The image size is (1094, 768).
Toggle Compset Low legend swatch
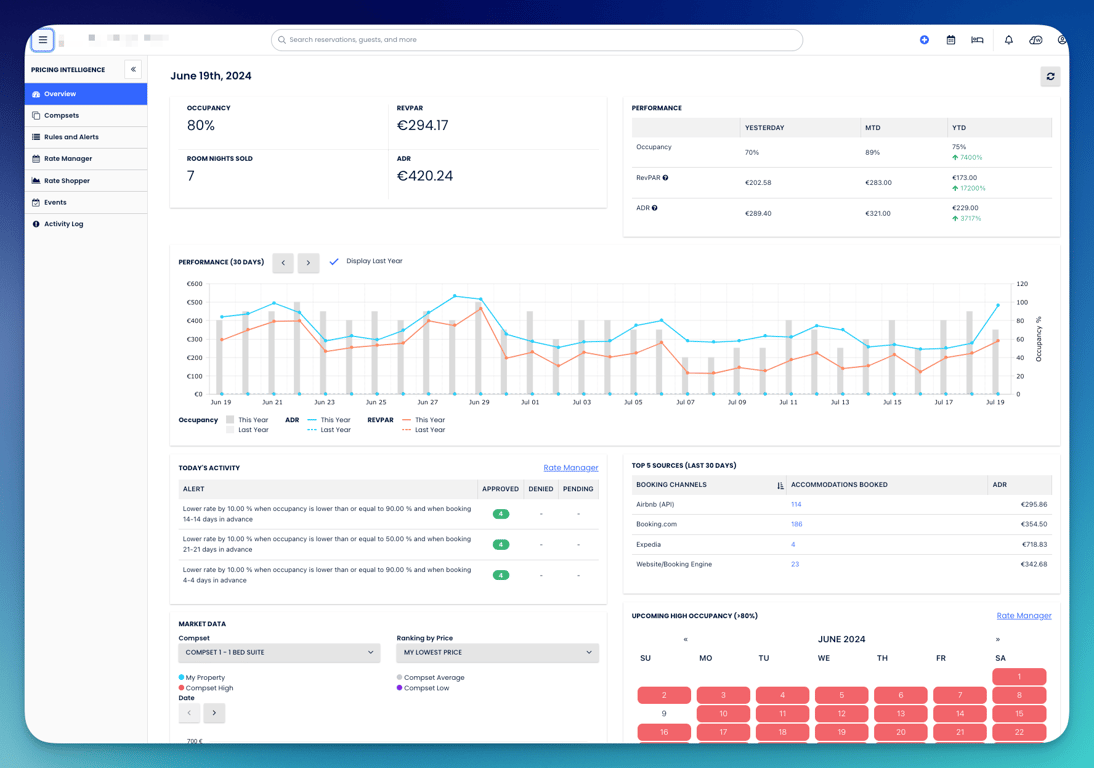[399, 688]
